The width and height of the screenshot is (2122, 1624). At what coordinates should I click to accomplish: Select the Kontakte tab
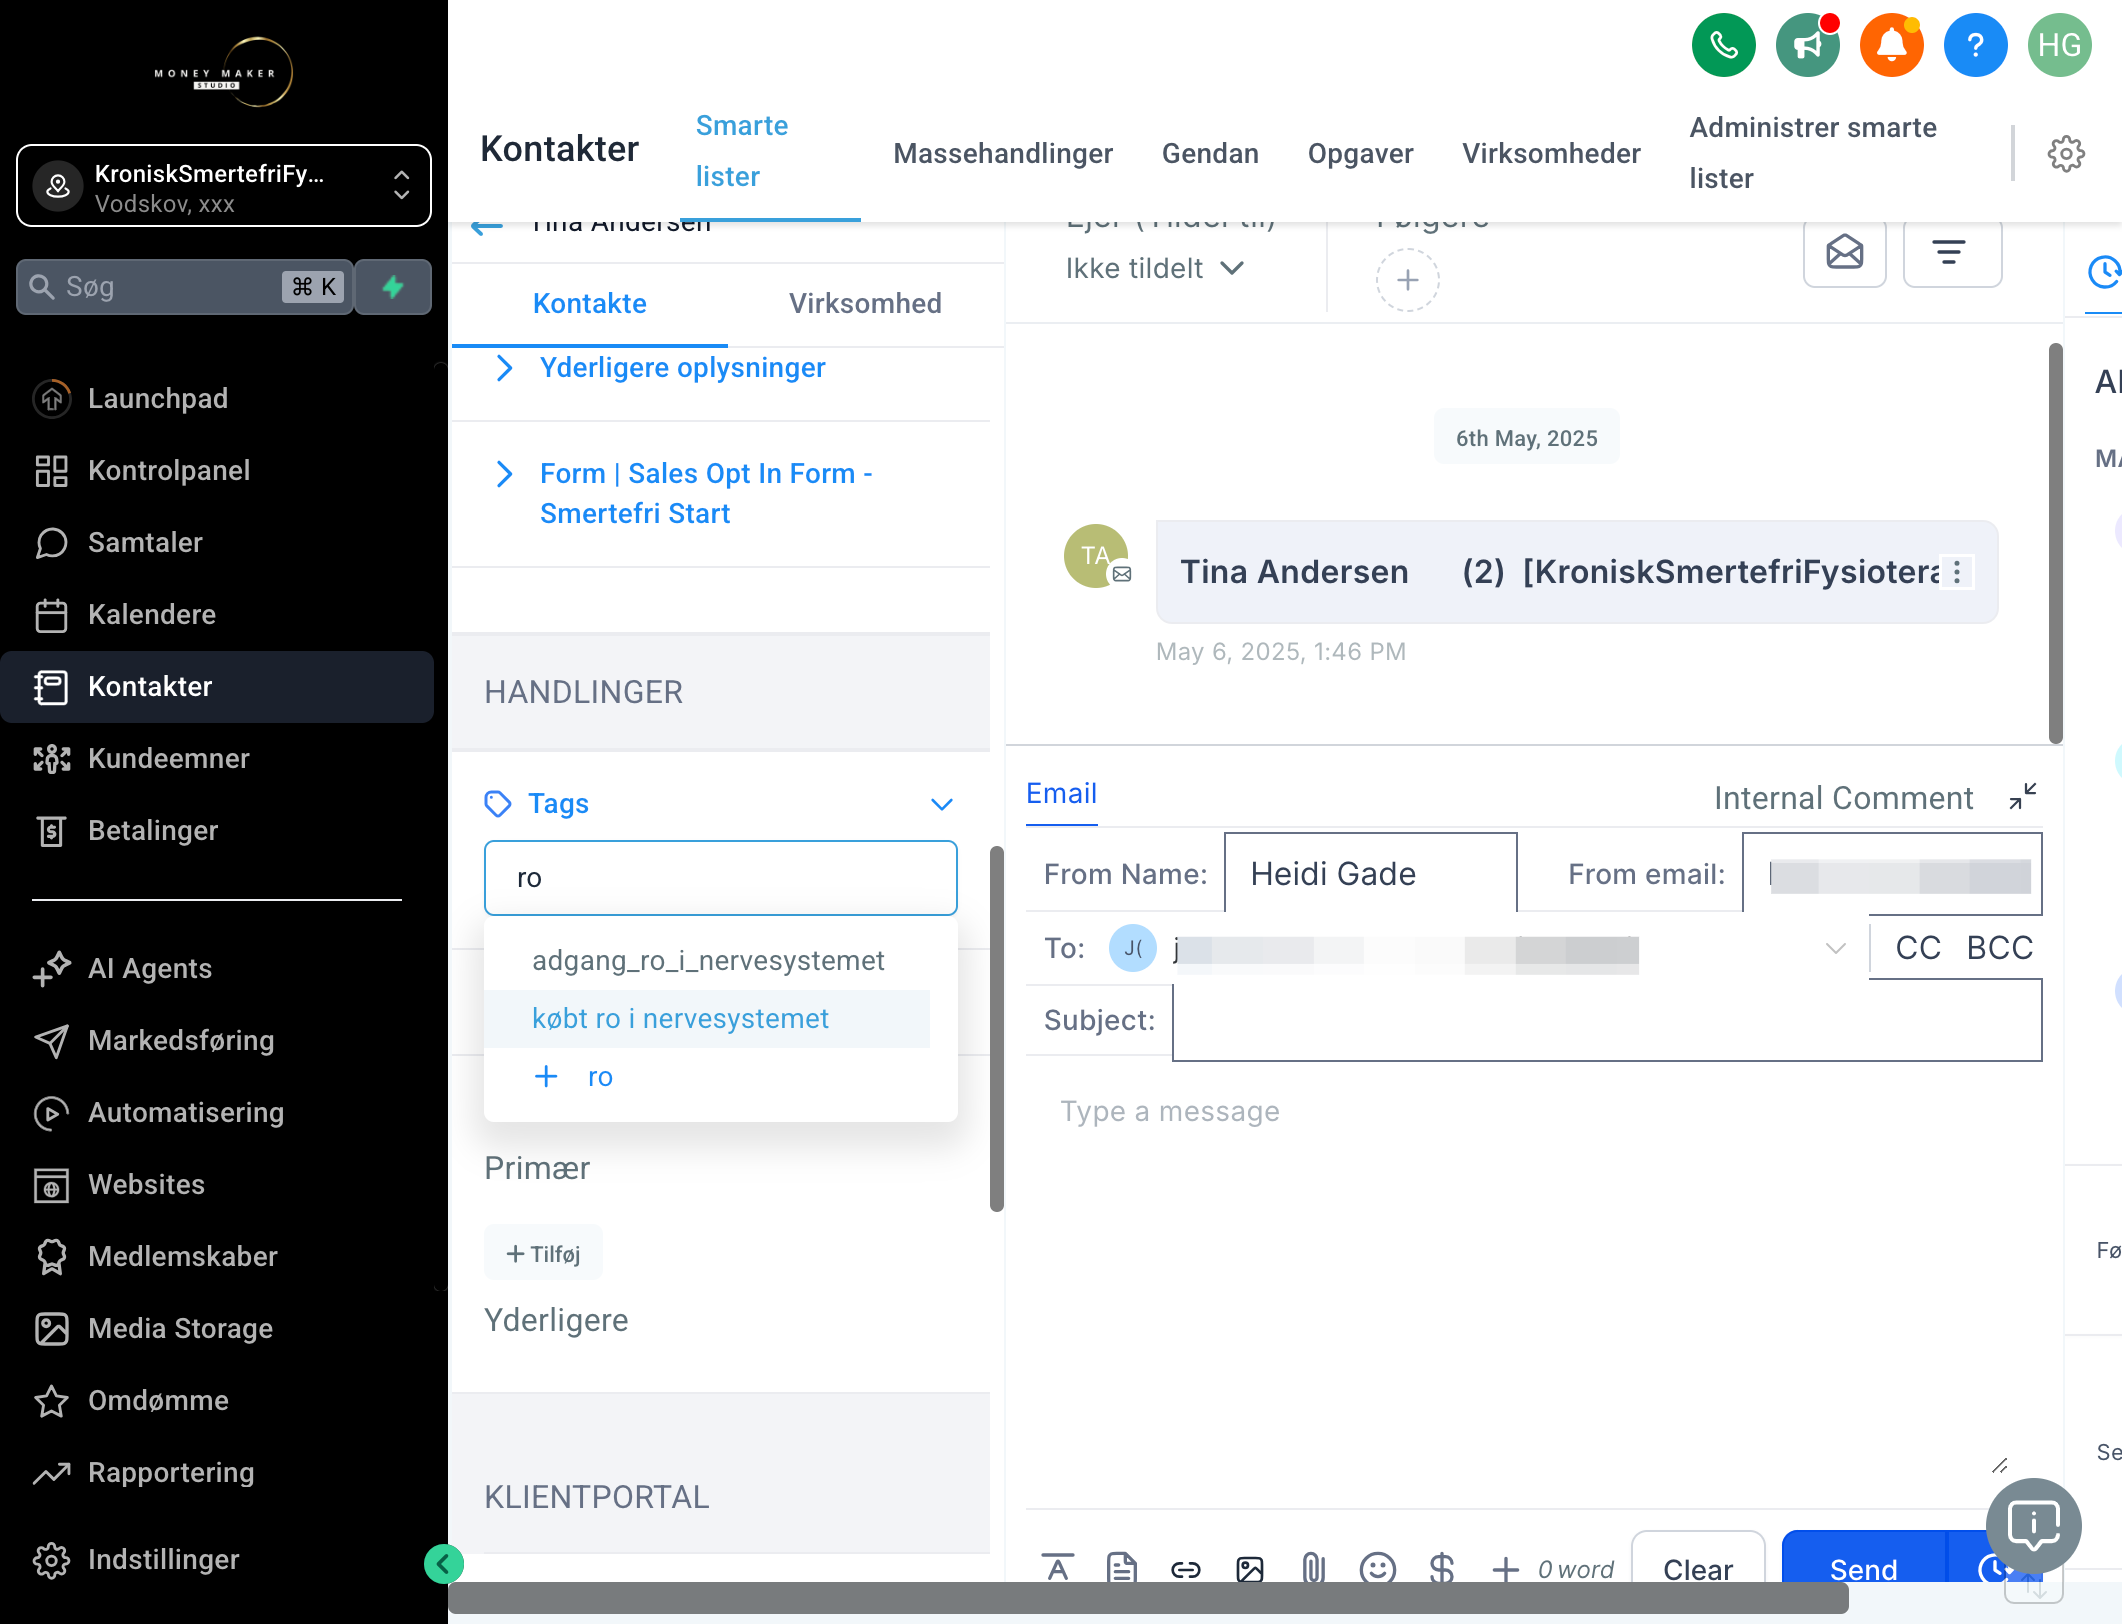coord(589,304)
